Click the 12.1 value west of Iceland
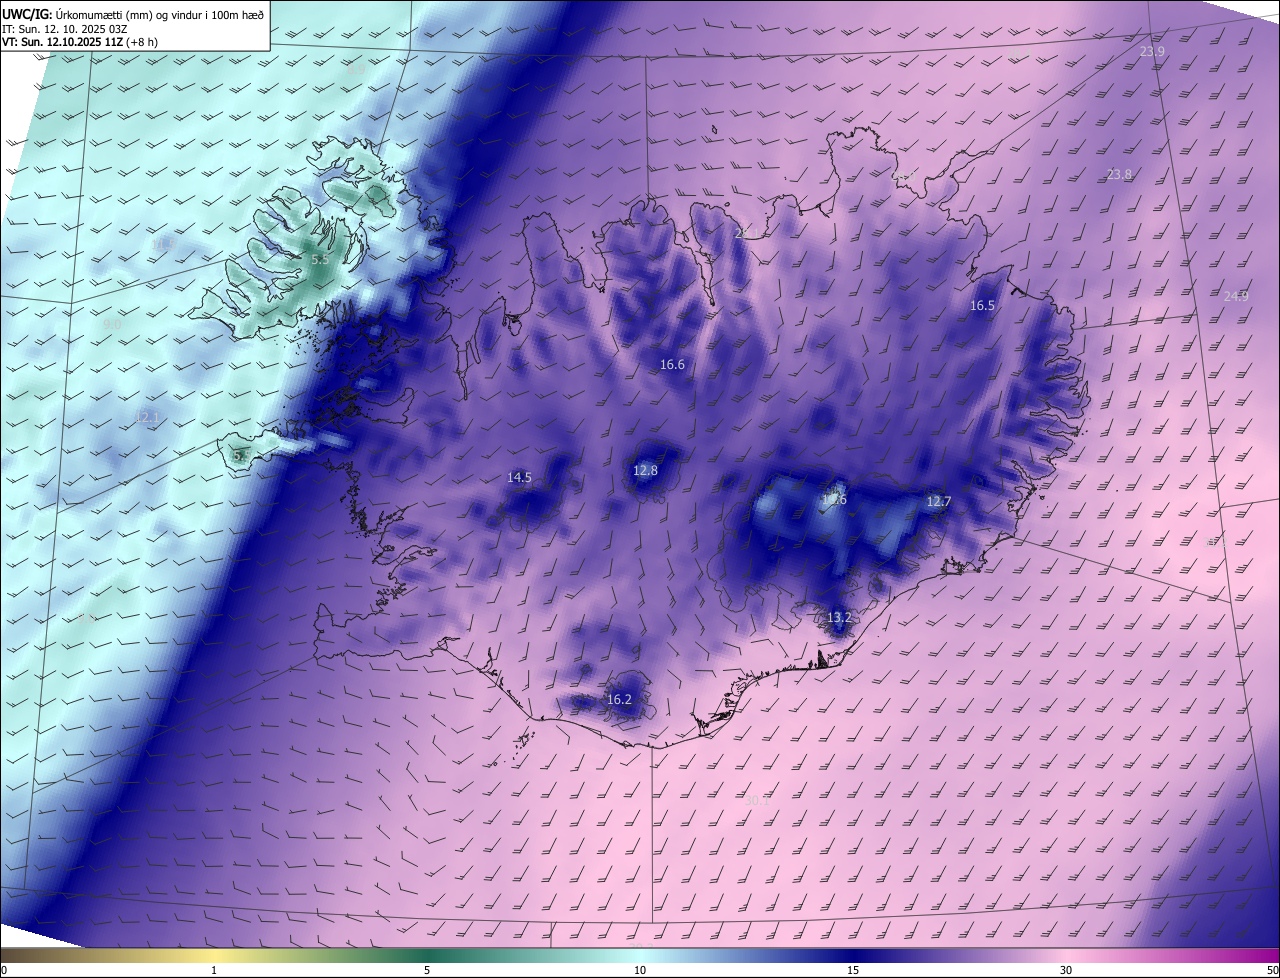 (x=147, y=417)
